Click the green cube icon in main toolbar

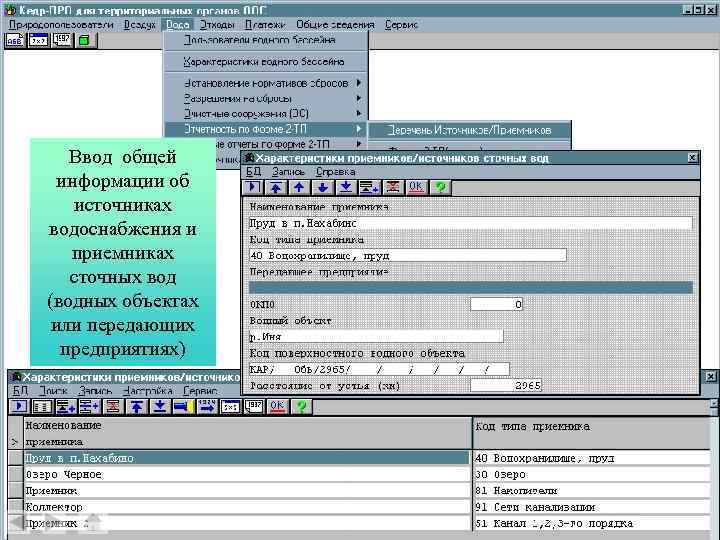[84, 40]
